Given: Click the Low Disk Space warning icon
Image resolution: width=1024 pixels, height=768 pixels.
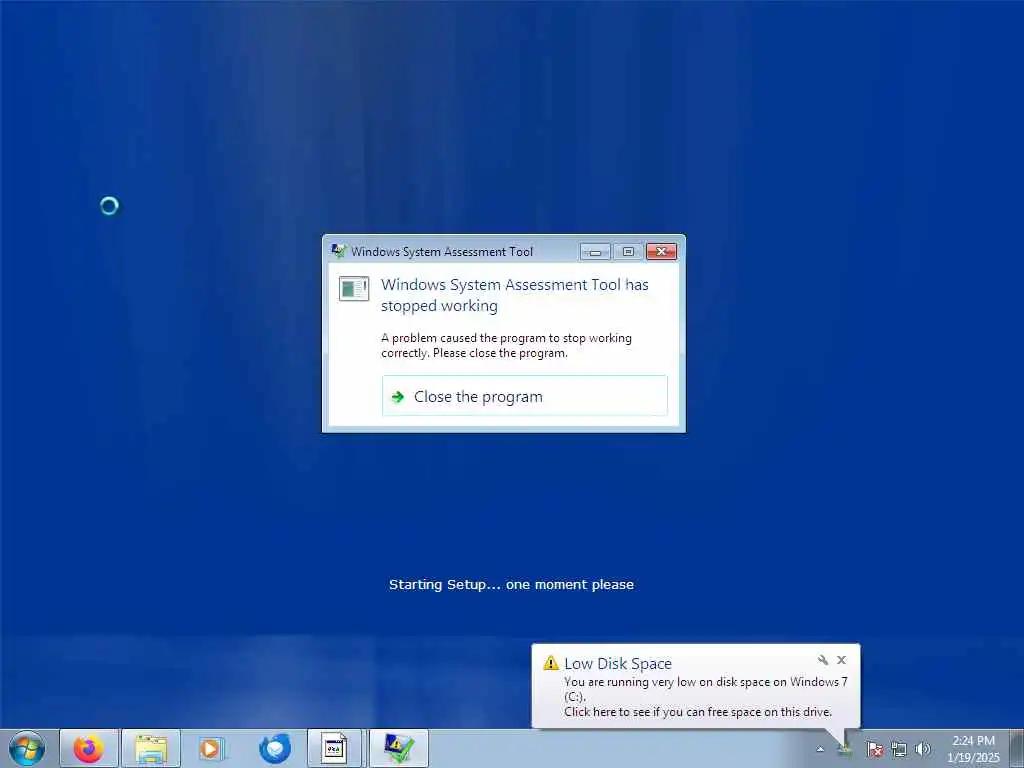Looking at the screenshot, I should click(x=551, y=663).
